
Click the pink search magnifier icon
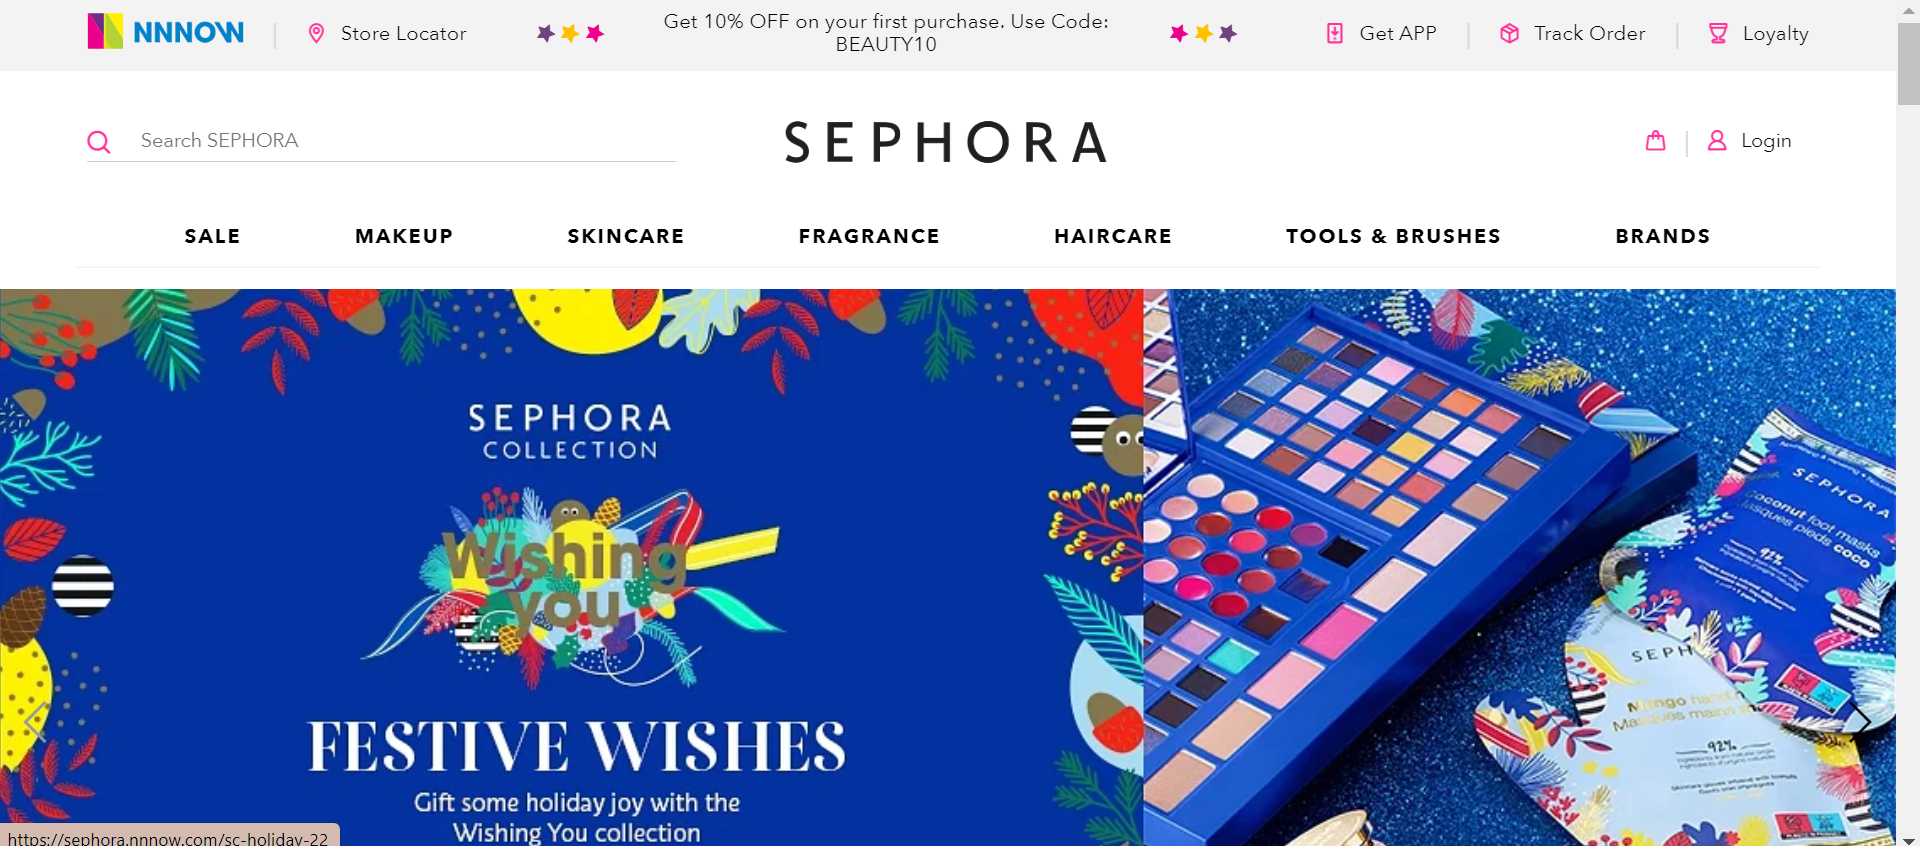point(99,142)
